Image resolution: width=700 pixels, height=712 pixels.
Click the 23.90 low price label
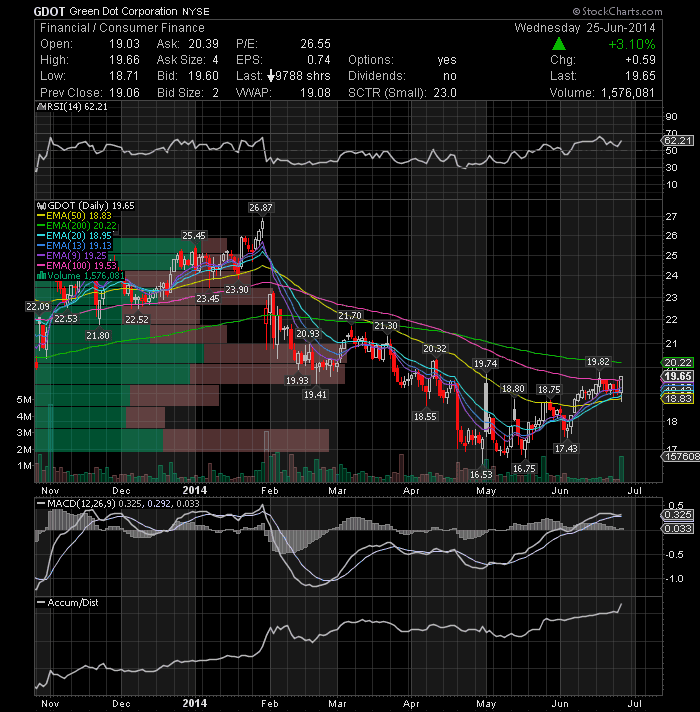pos(237,290)
